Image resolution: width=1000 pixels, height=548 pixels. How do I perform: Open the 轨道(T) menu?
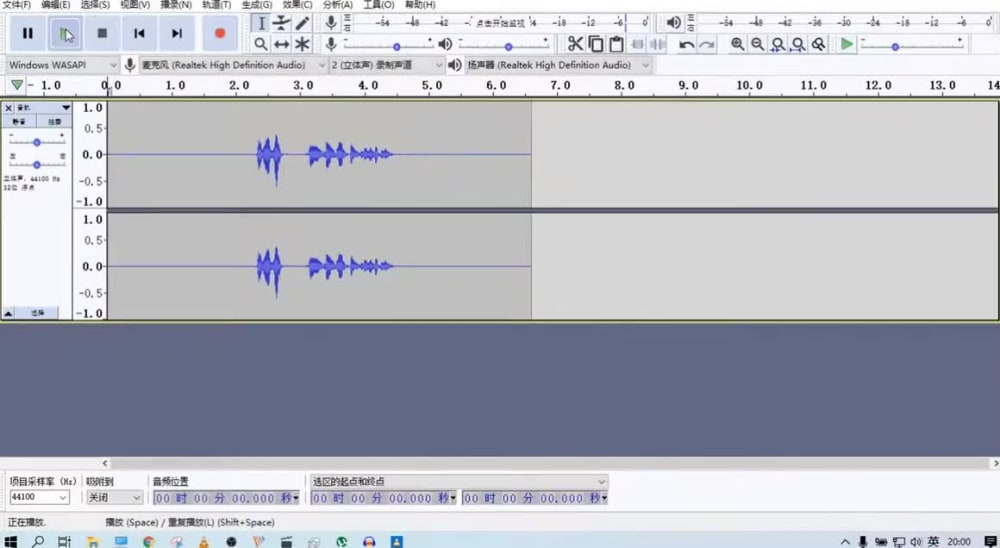[x=216, y=4]
